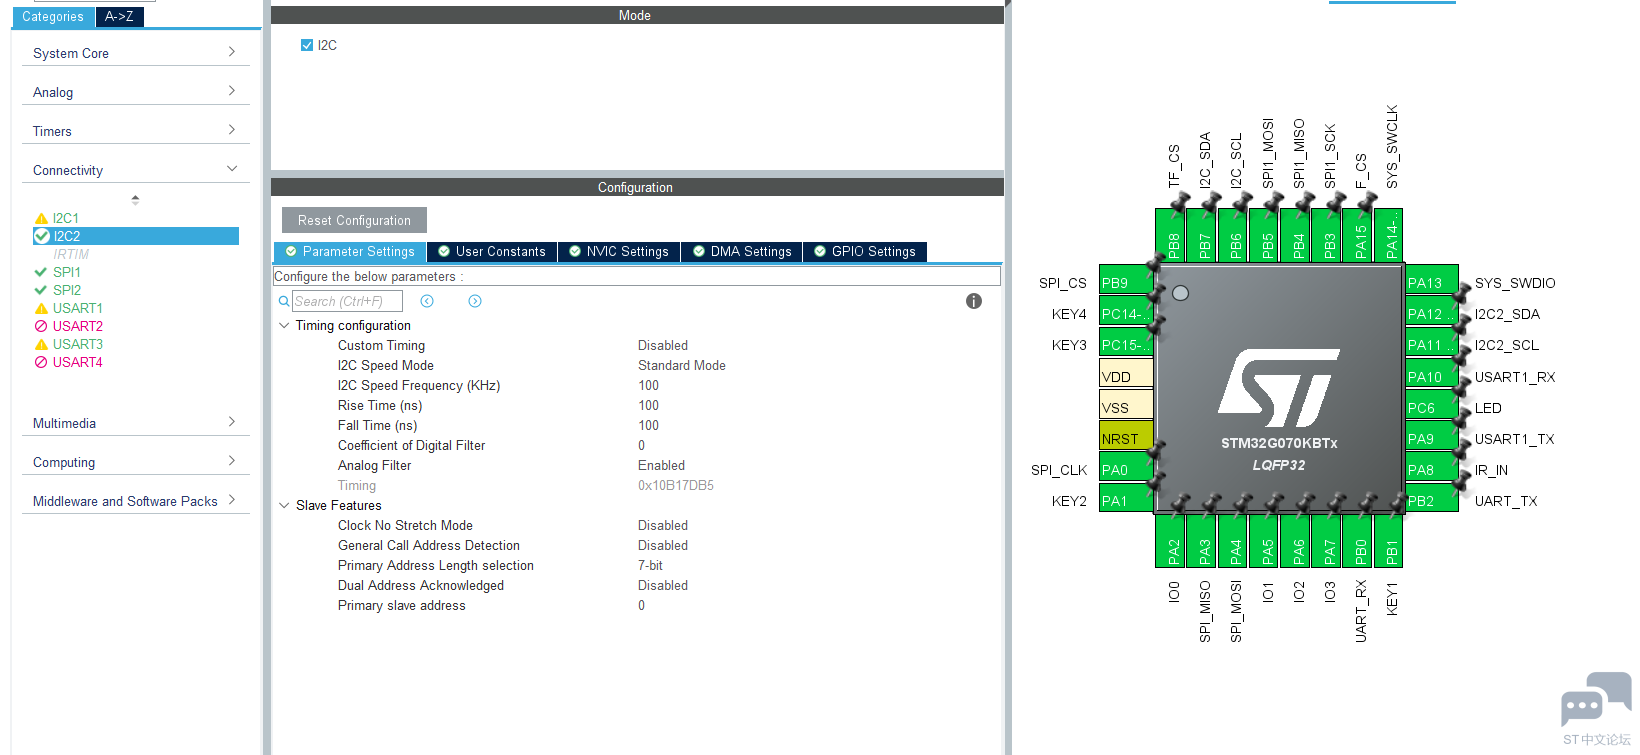Click the info icon in the parameters panel

click(x=974, y=301)
